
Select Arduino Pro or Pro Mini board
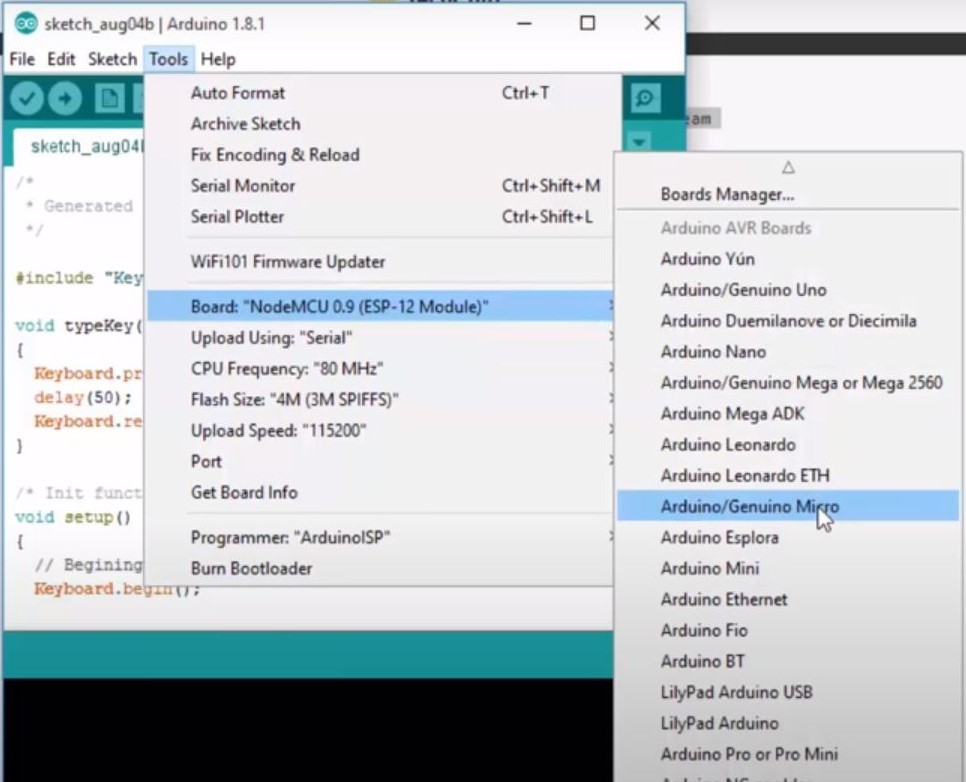(x=788, y=754)
